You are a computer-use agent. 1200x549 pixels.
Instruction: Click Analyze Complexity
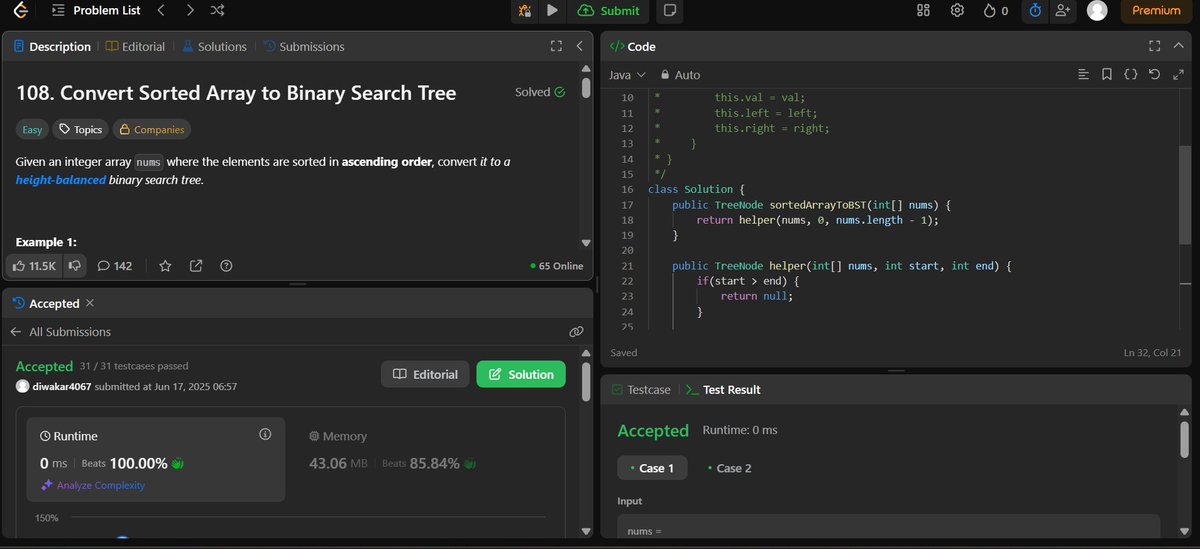coord(92,485)
